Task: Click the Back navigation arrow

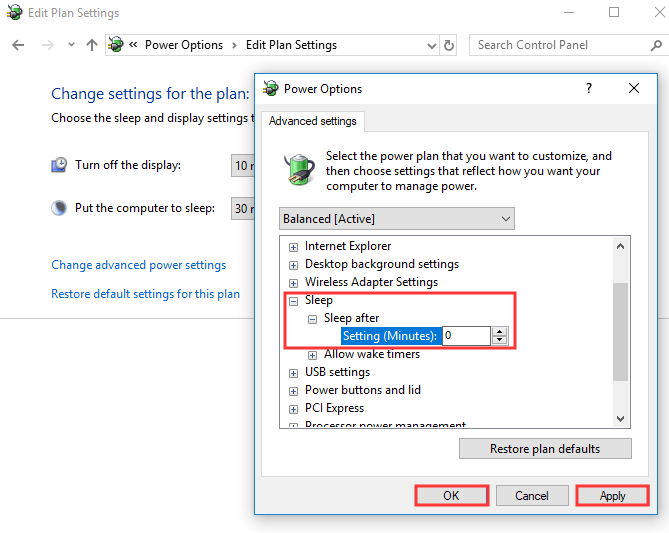Action: click(18, 45)
